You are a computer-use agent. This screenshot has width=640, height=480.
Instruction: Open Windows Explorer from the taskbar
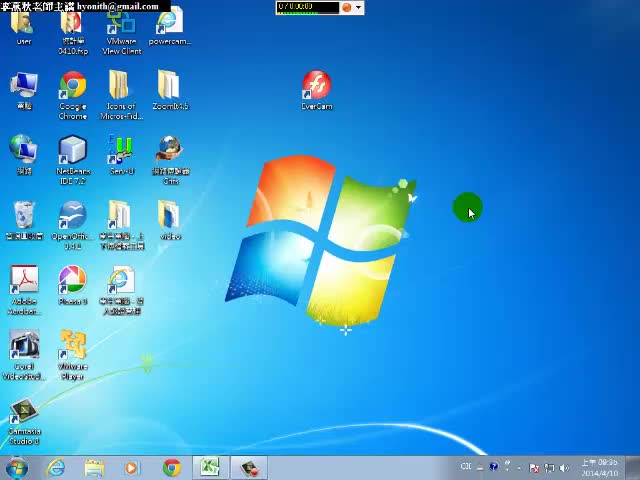click(94, 468)
